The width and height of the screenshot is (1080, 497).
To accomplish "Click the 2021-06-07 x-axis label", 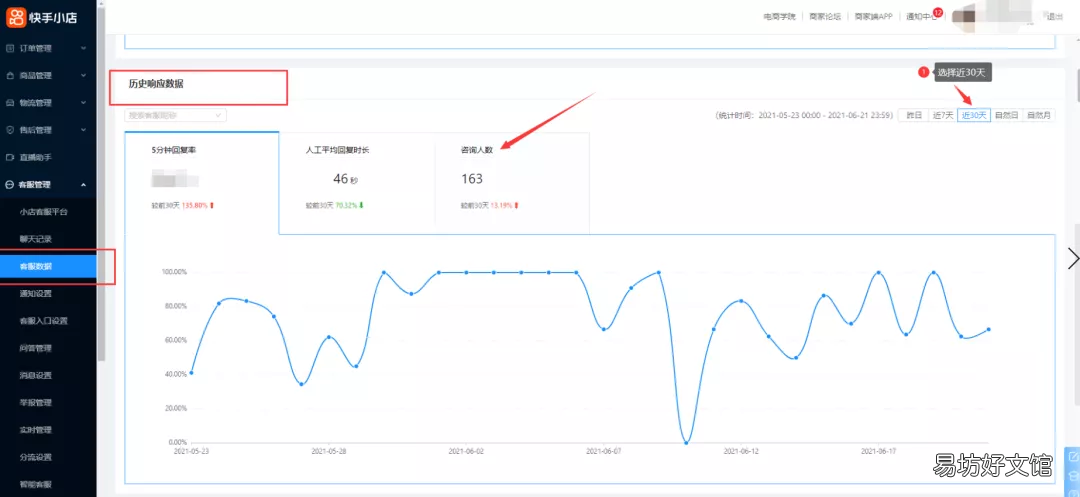I will [x=603, y=452].
